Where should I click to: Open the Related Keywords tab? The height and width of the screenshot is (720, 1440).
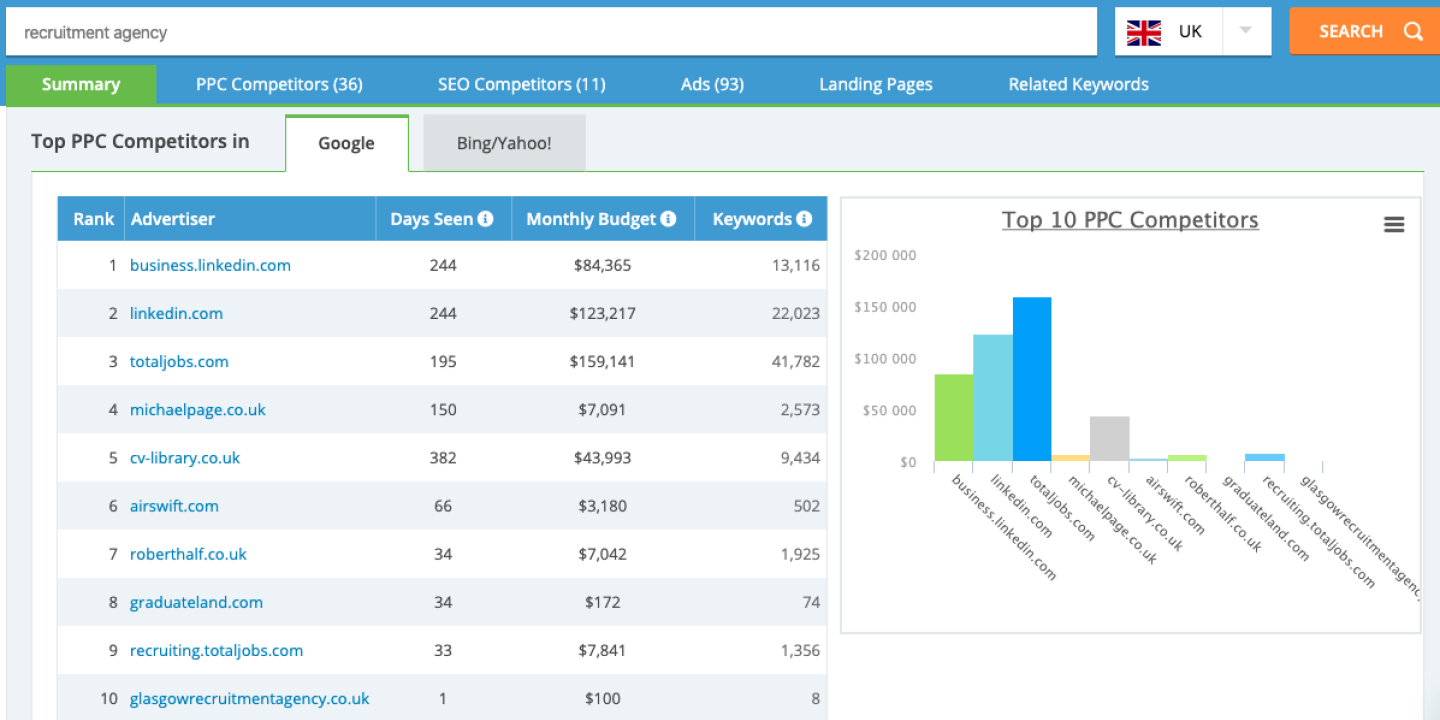[1078, 85]
